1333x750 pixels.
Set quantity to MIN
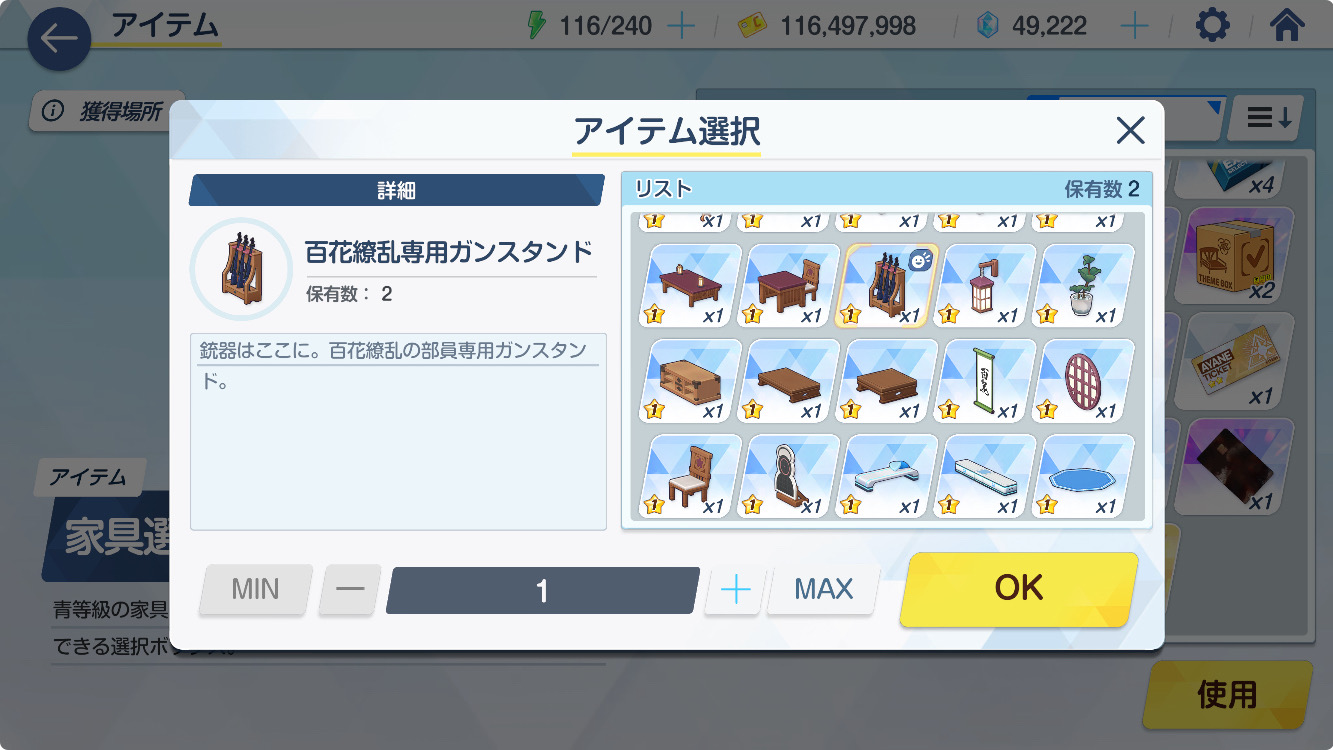(256, 589)
